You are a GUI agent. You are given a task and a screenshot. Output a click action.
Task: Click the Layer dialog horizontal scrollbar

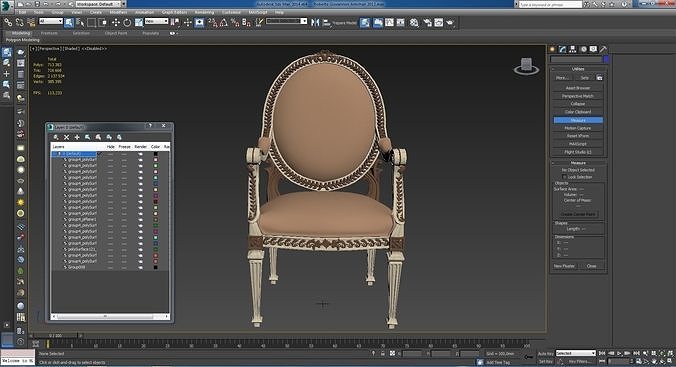[110, 317]
